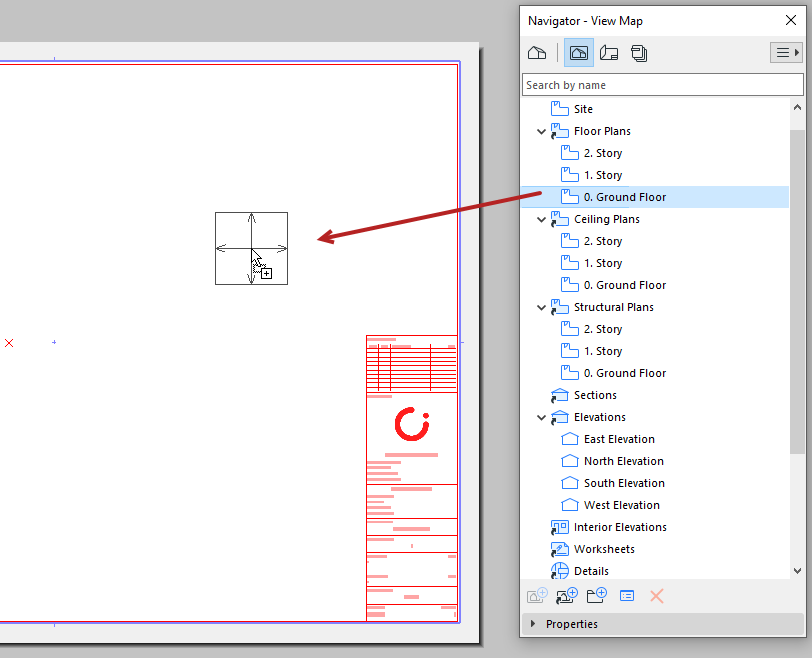Select the West Elevation view
Viewport: 812px width, 658px height.
pyautogui.click(x=621, y=505)
